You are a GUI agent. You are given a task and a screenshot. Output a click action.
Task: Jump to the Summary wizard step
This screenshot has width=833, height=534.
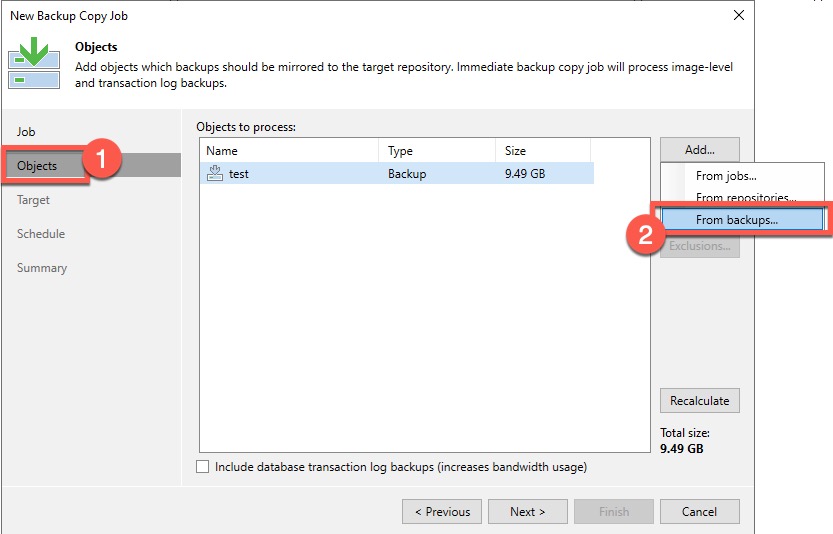[42, 268]
